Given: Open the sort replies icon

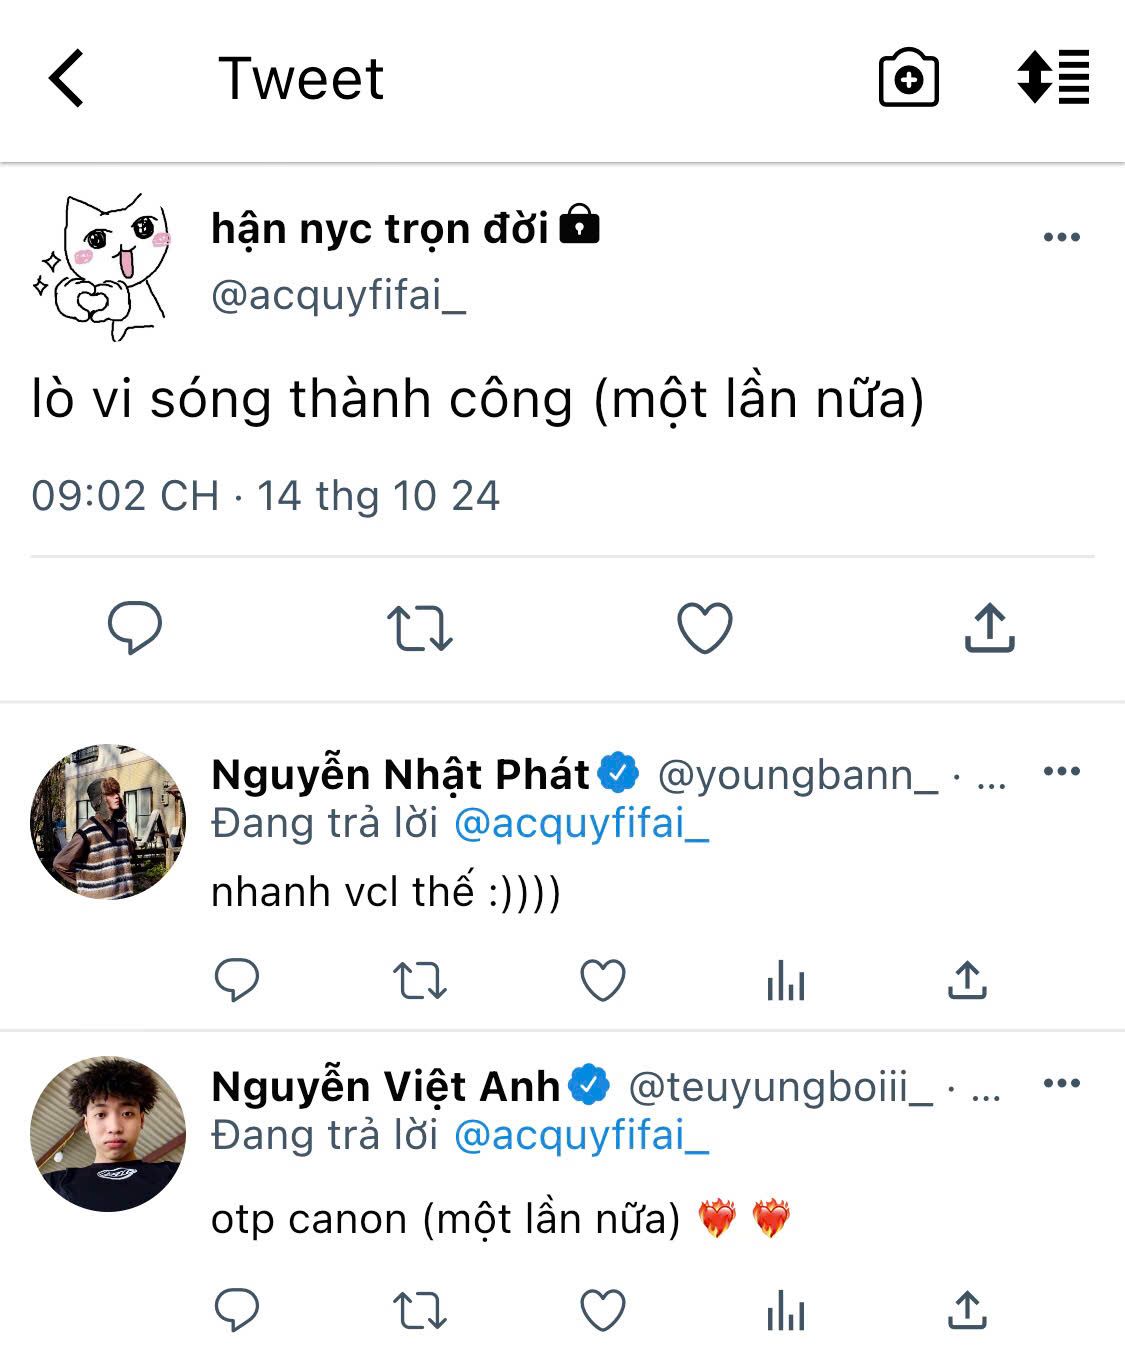Looking at the screenshot, I should click(x=1053, y=77).
